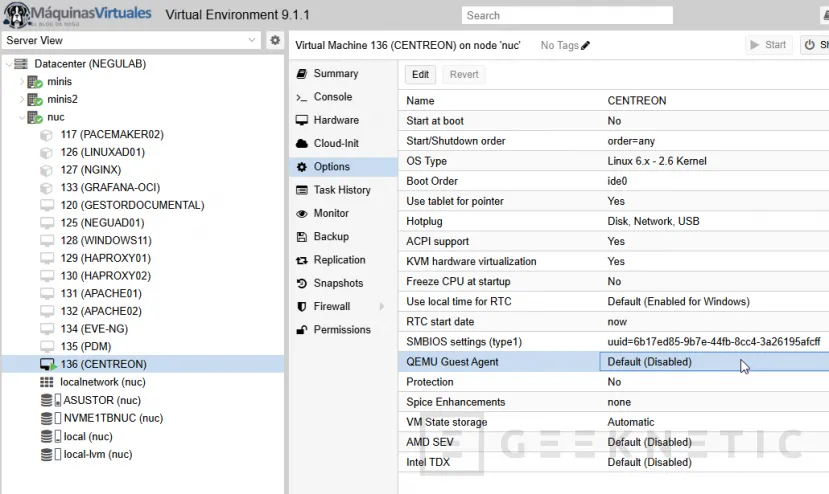Click the container icon for 117 (PACEMAKER02)
829x494 pixels.
pos(47,135)
